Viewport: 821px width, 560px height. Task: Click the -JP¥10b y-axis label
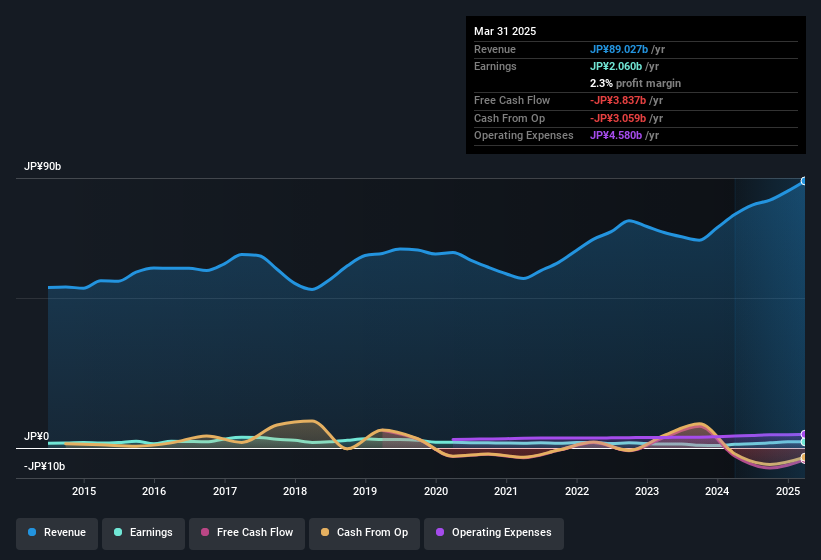click(x=45, y=466)
